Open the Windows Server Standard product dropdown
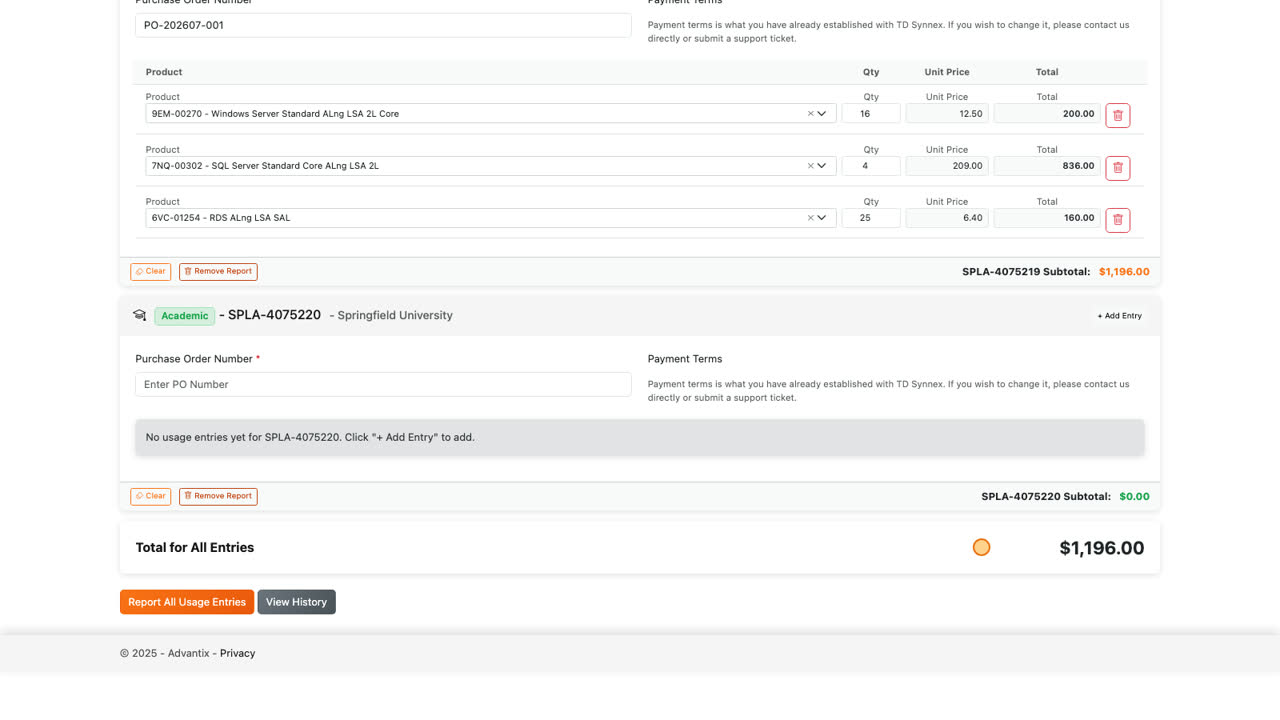This screenshot has width=1280, height=720. click(822, 114)
